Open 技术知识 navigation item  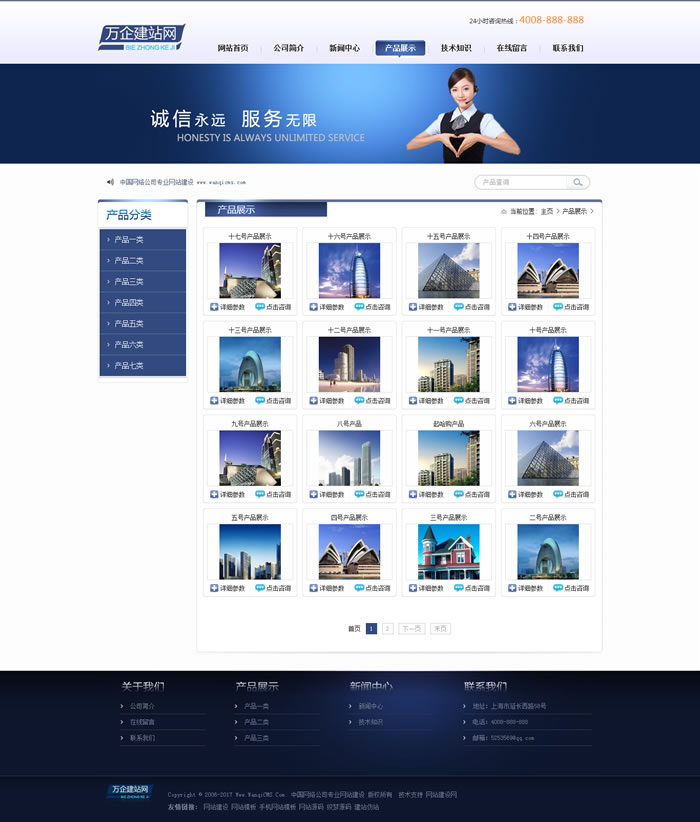[x=456, y=48]
